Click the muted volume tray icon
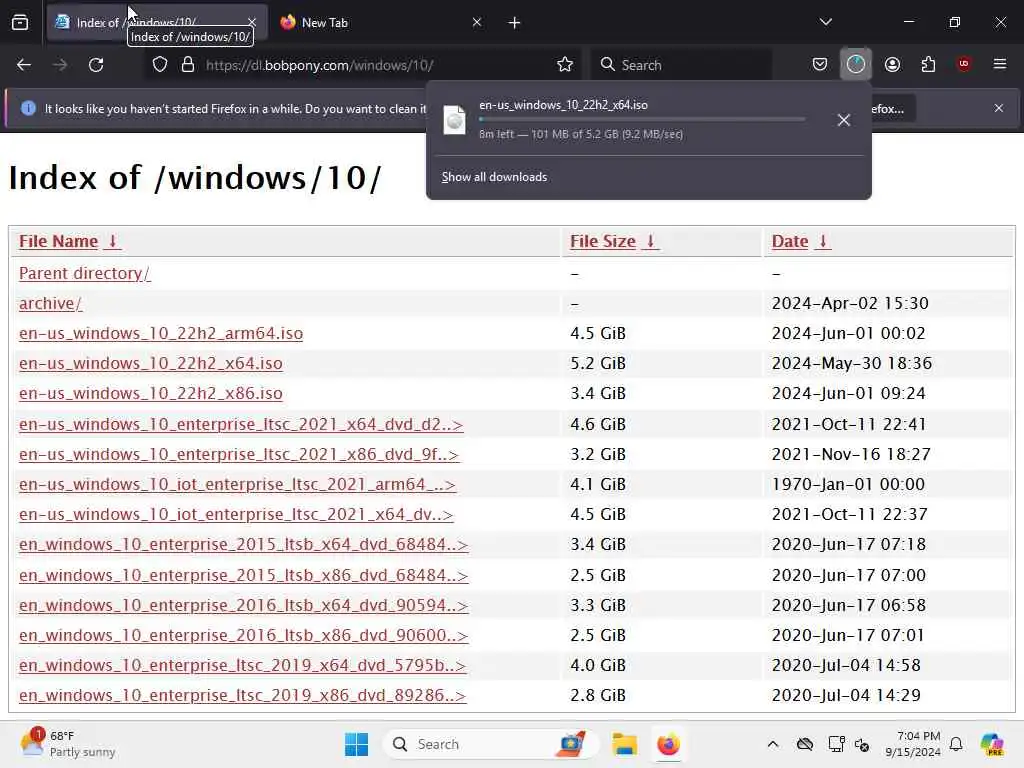 coord(862,744)
